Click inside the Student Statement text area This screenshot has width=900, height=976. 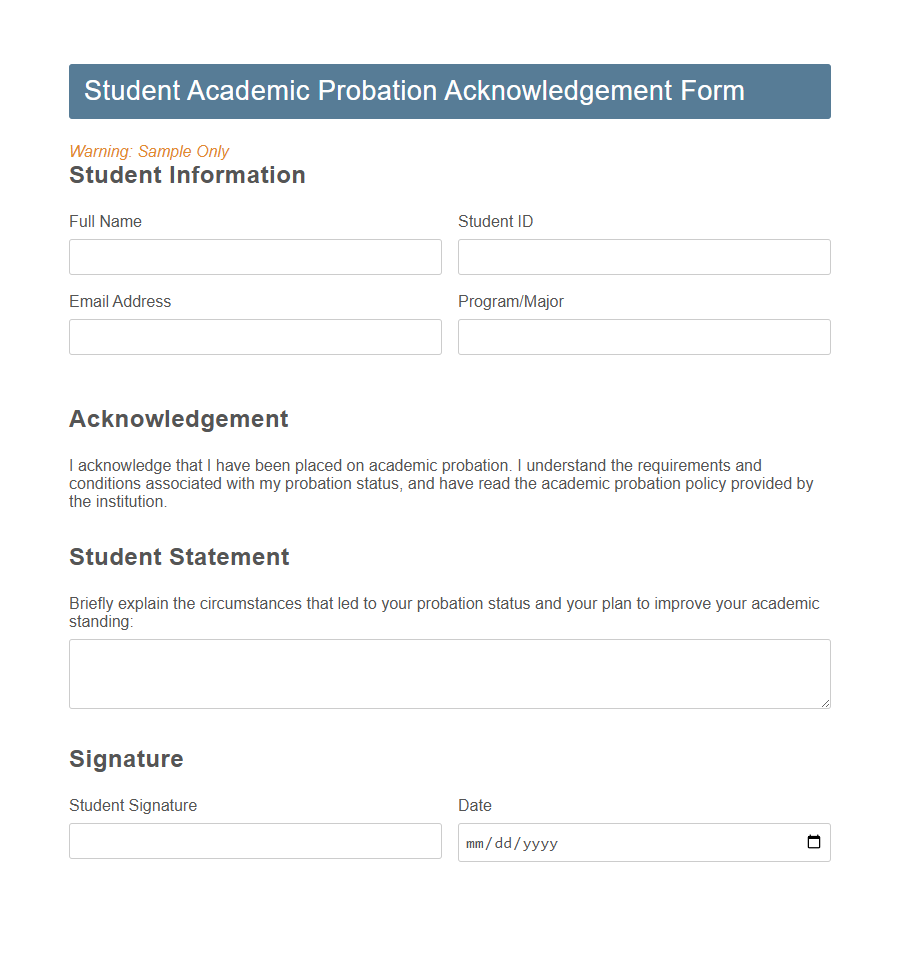[449, 673]
